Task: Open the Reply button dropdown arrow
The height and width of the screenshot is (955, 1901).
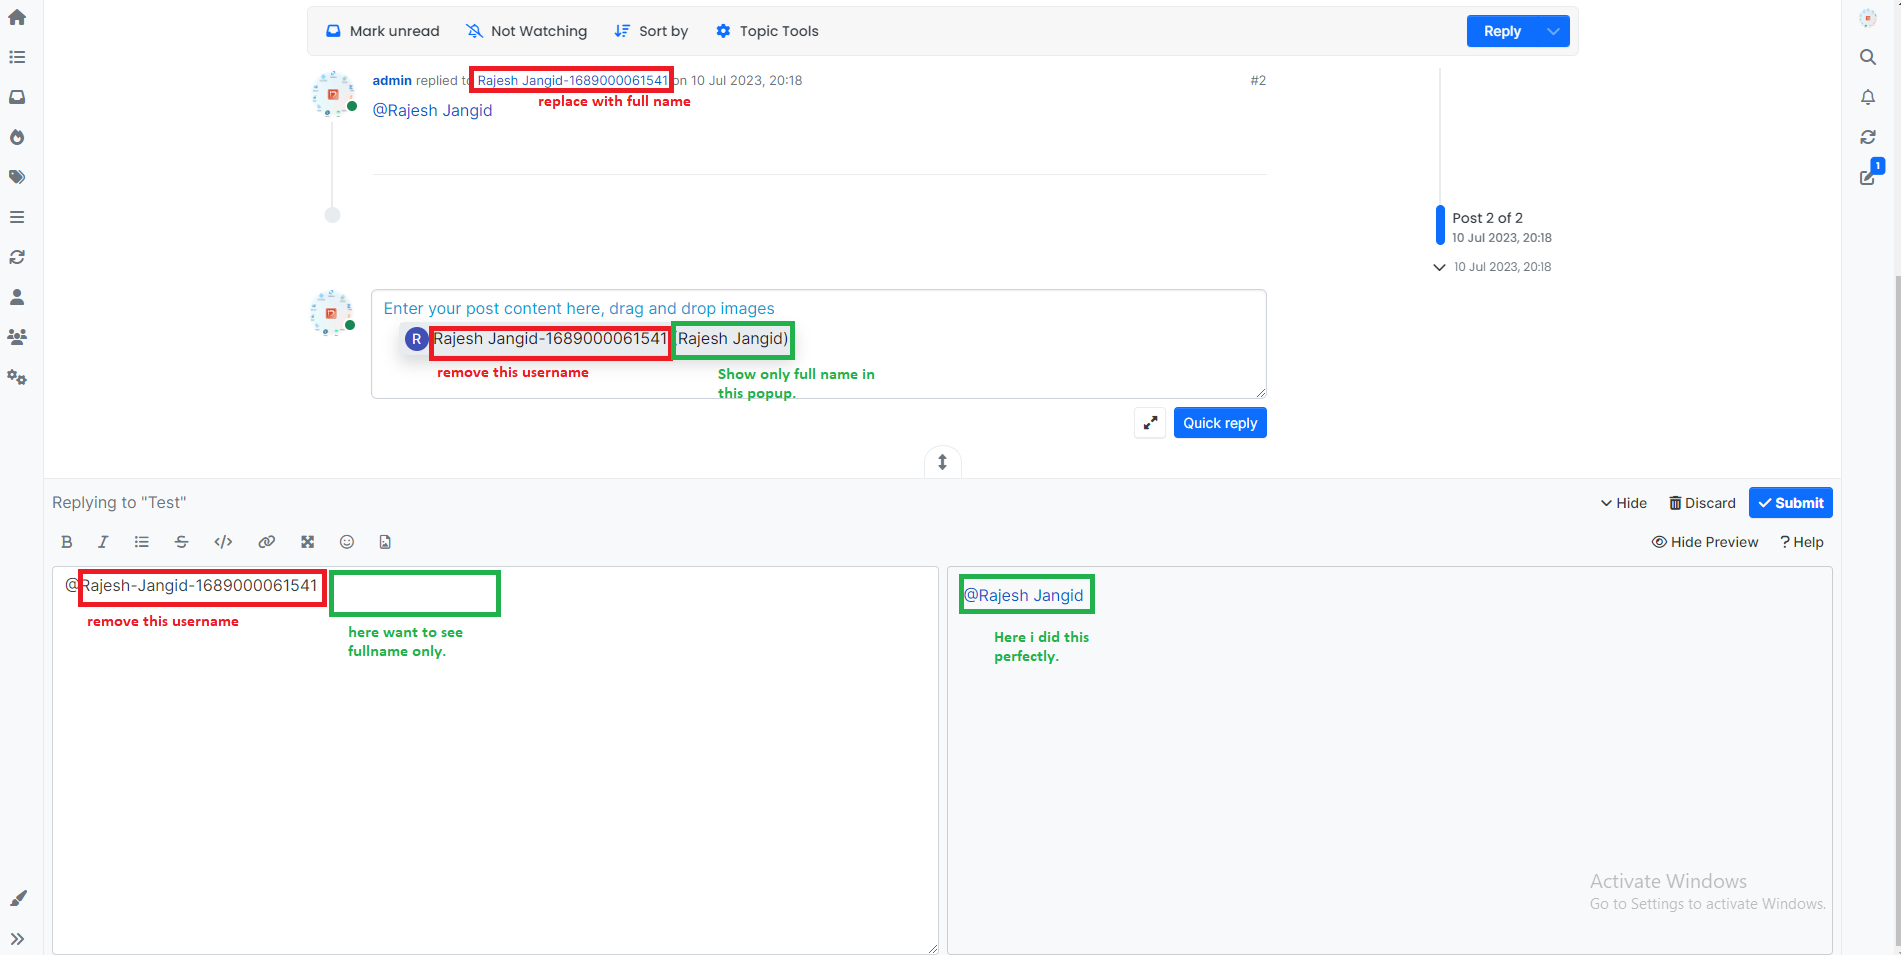Action: pyautogui.click(x=1553, y=31)
